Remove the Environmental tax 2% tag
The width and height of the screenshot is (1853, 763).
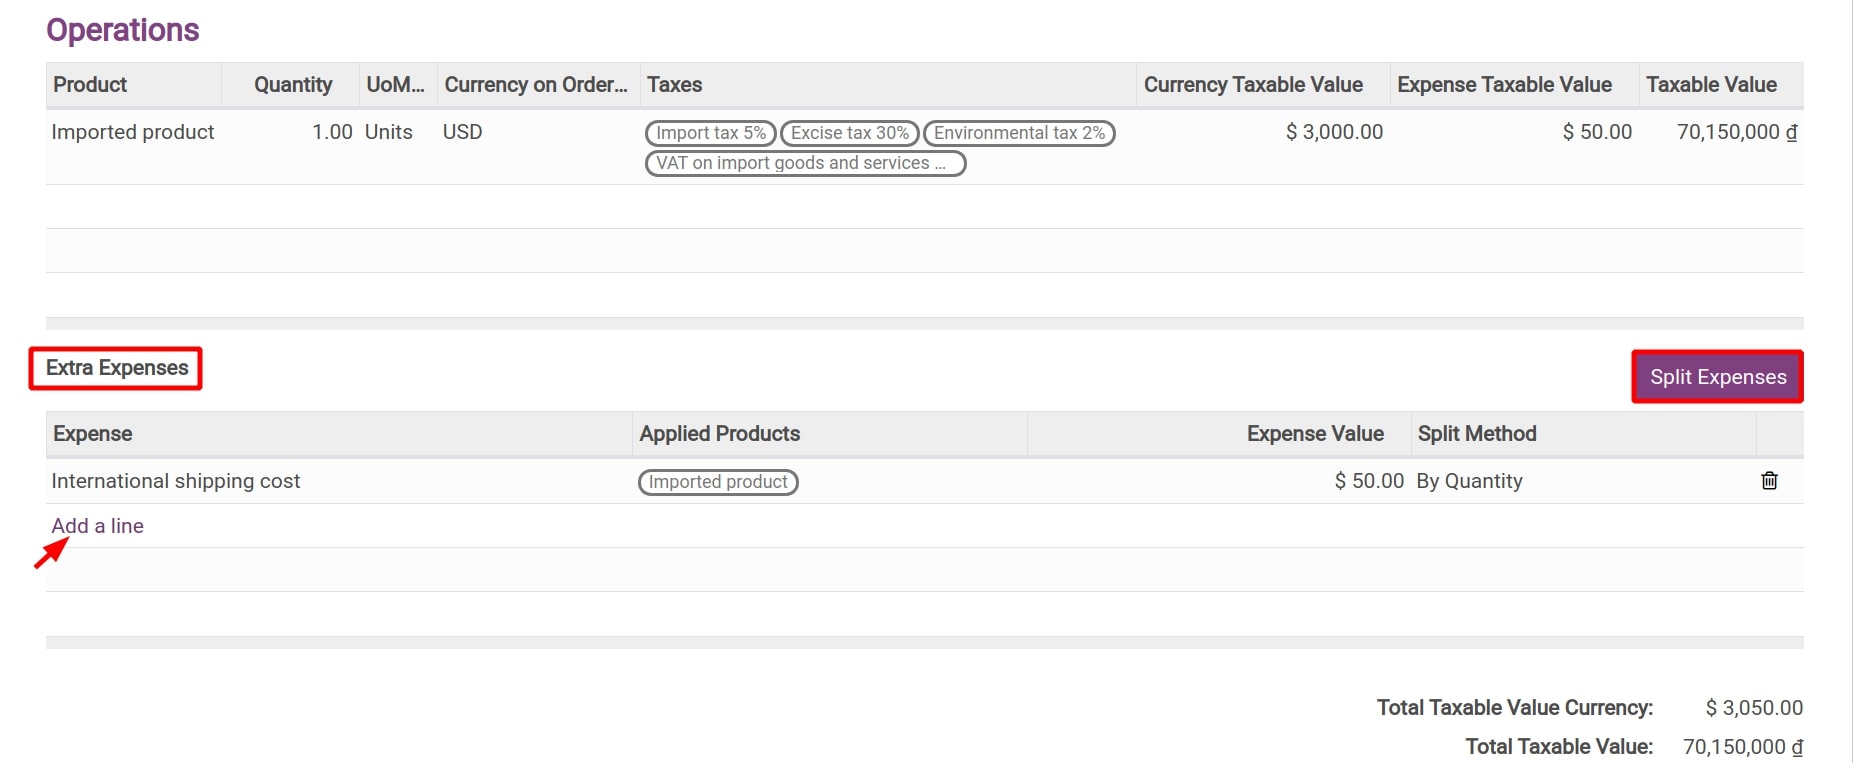tap(1017, 132)
